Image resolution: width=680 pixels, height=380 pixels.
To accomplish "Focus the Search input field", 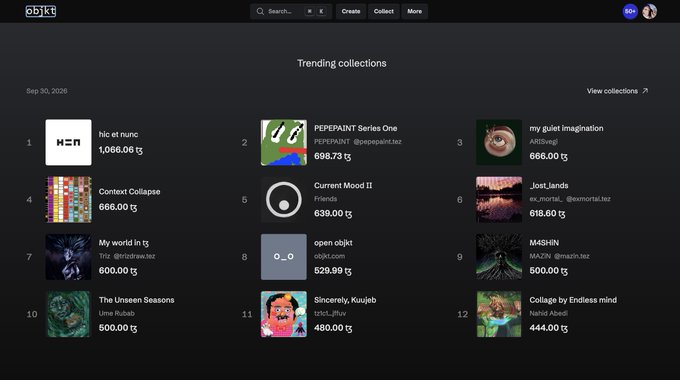I will click(x=291, y=11).
